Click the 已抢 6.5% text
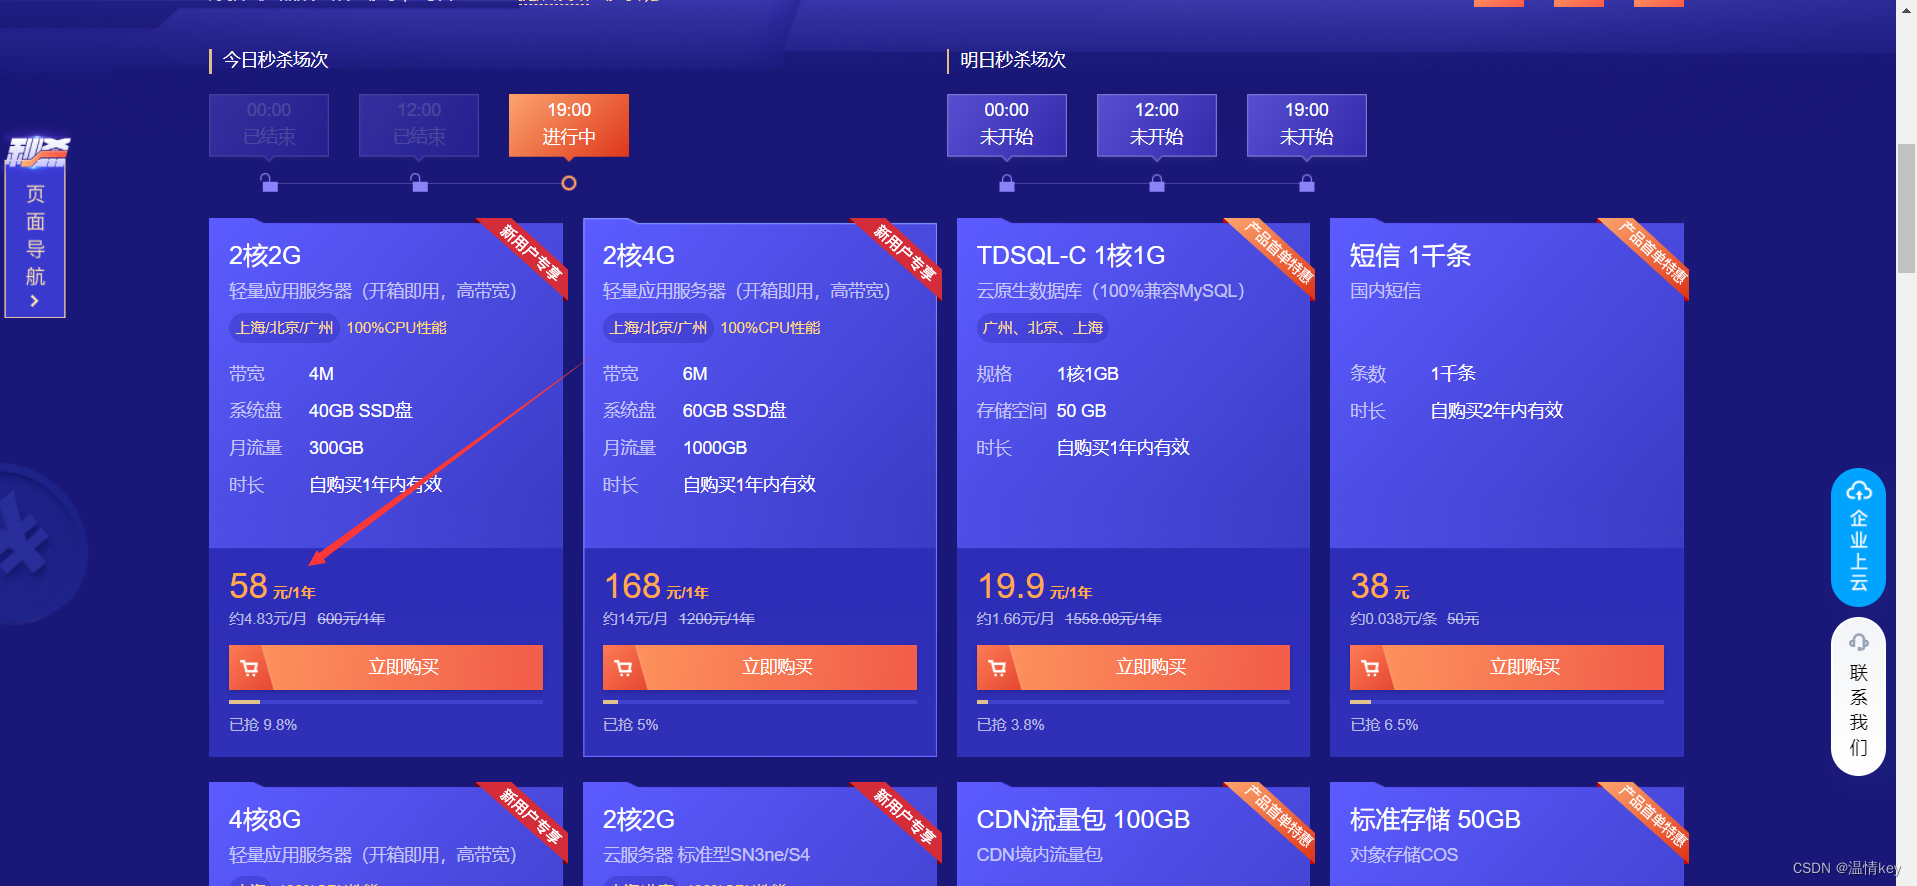This screenshot has width=1917, height=886. point(1384,725)
